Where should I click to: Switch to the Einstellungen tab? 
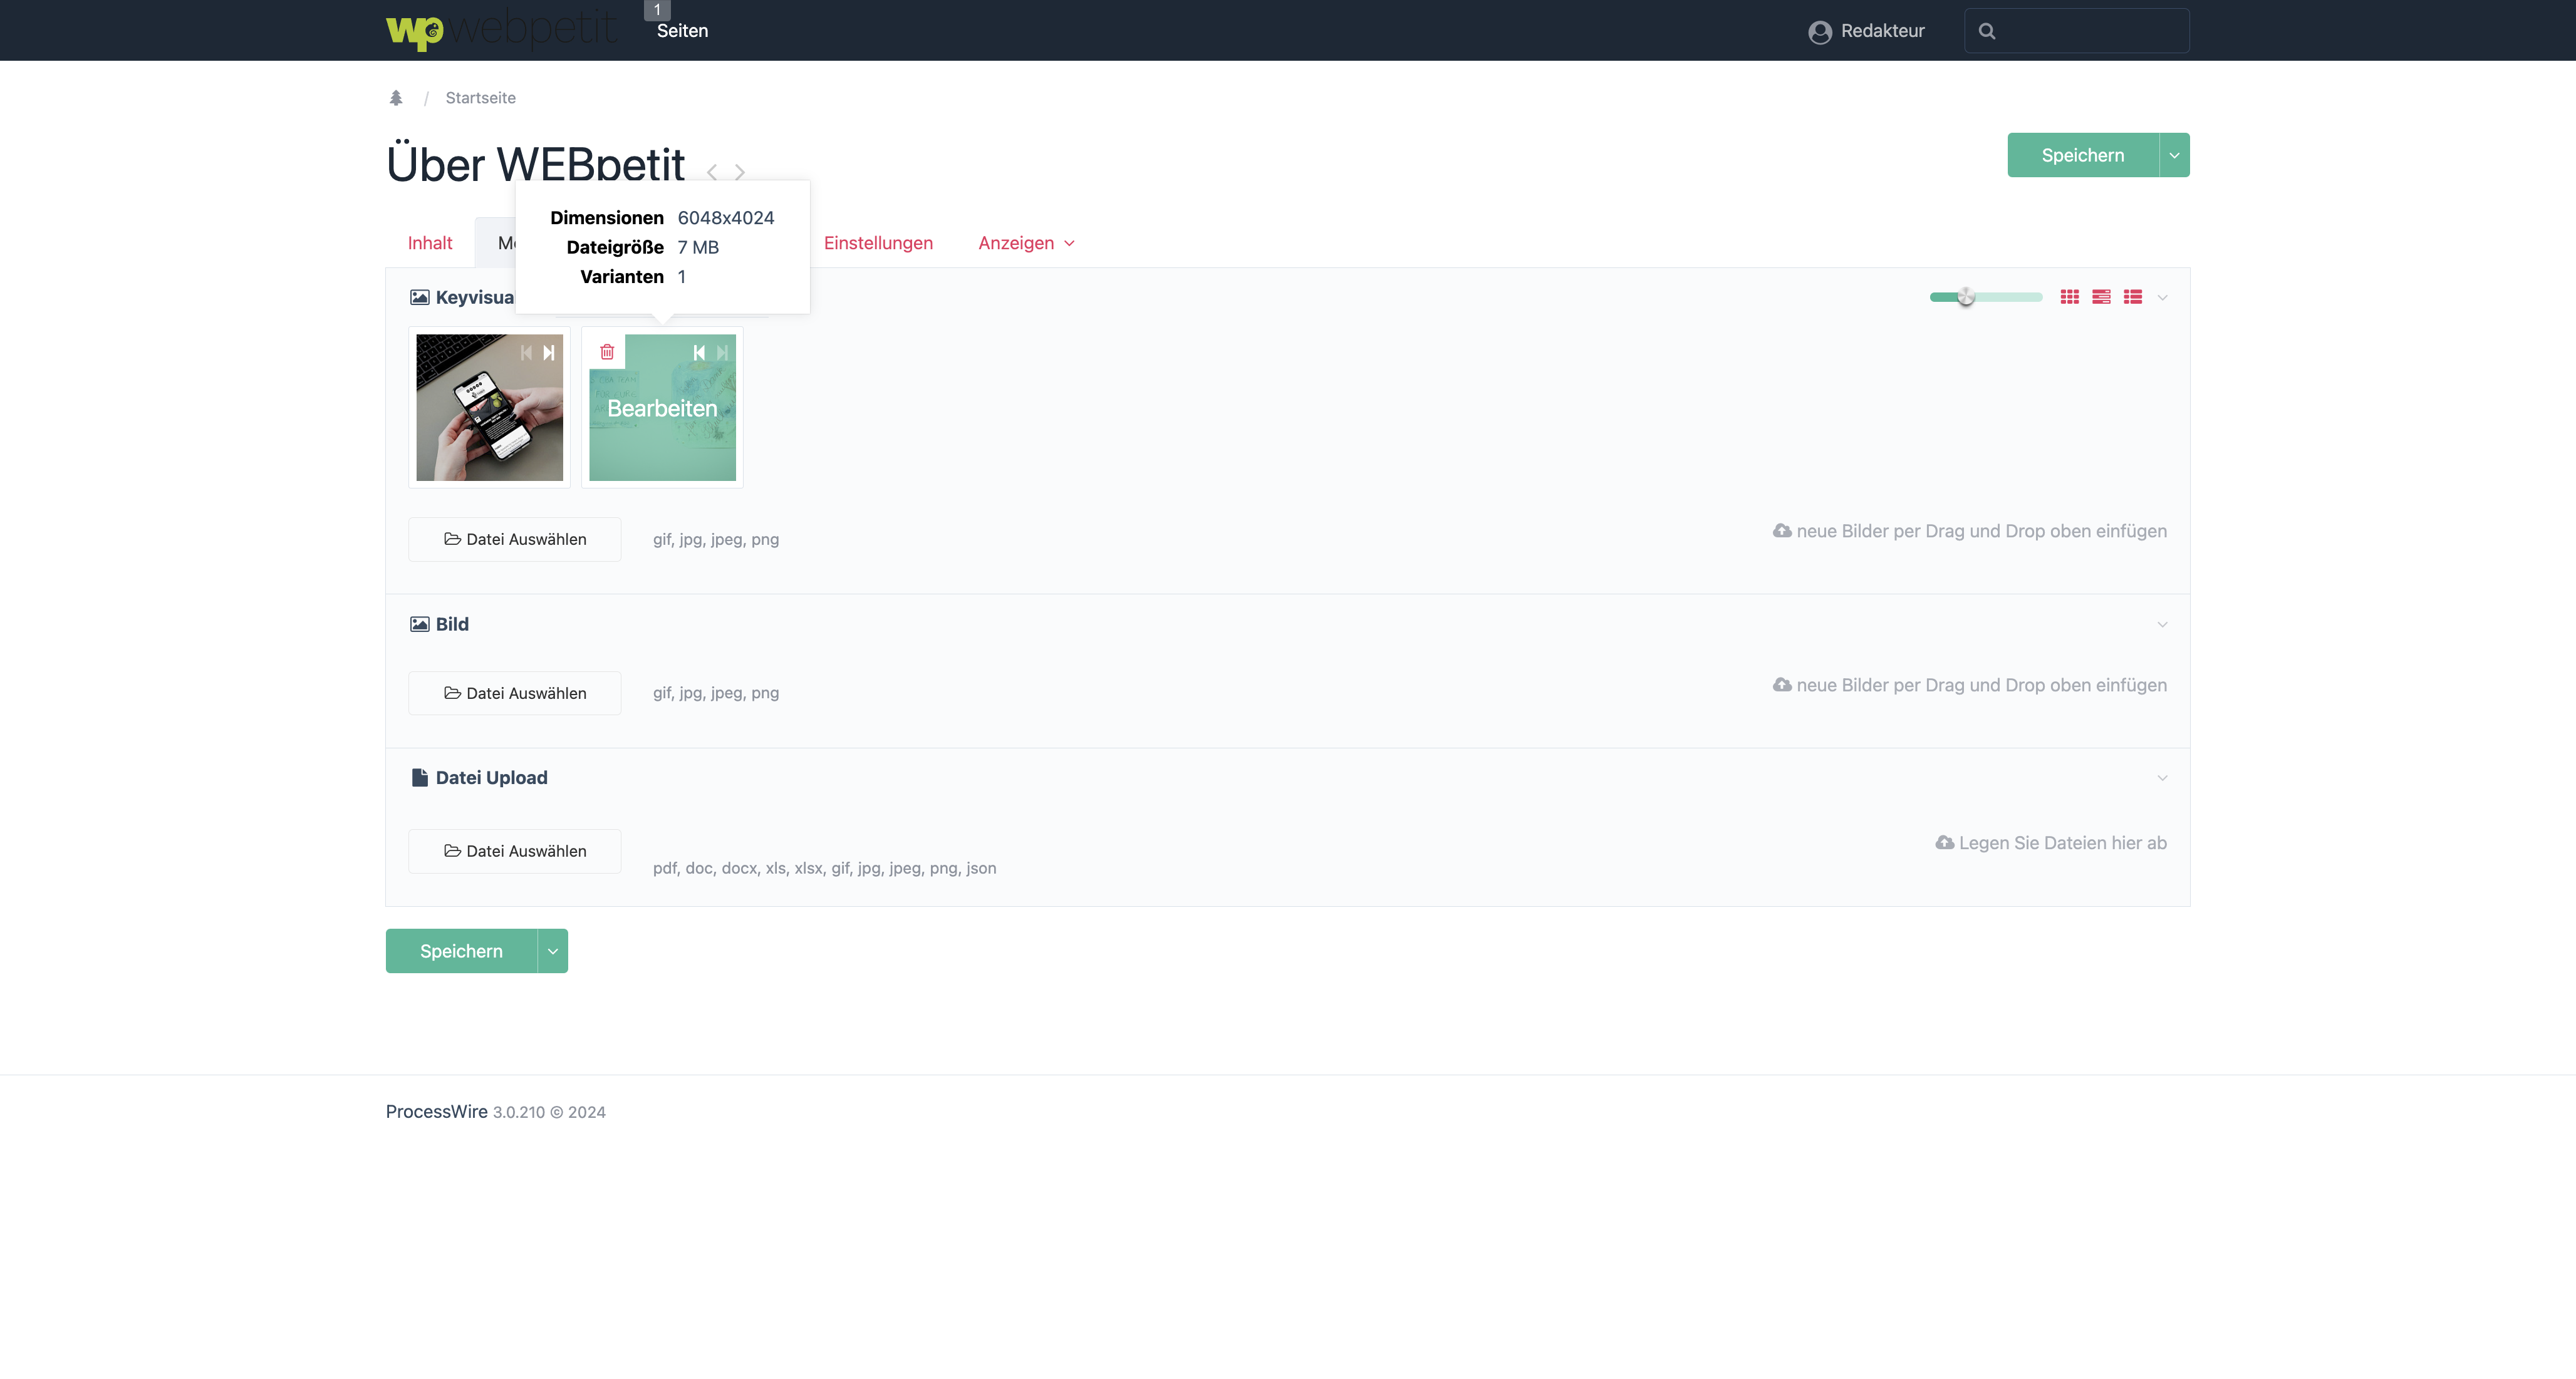[878, 243]
